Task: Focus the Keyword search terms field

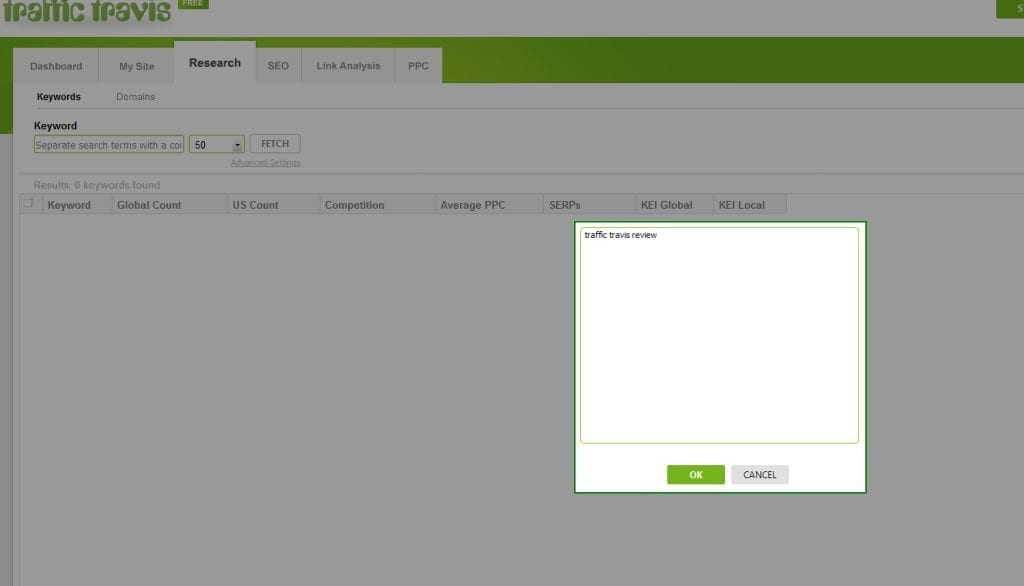Action: pyautogui.click(x=108, y=144)
